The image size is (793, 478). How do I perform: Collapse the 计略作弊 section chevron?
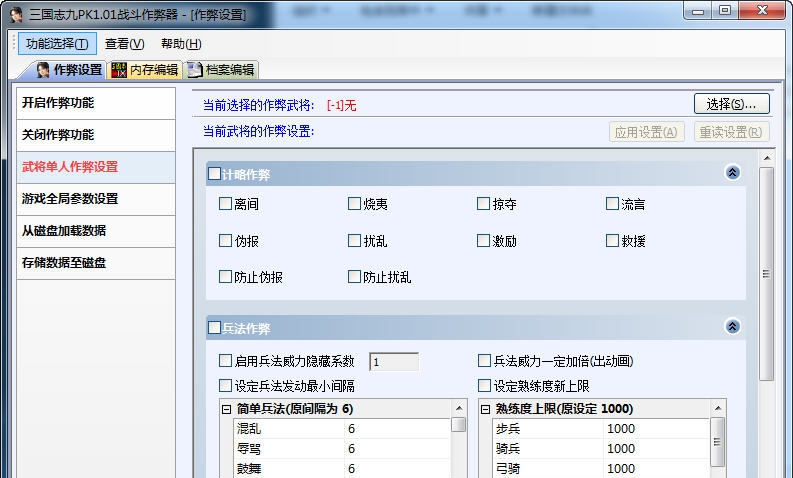tap(732, 173)
